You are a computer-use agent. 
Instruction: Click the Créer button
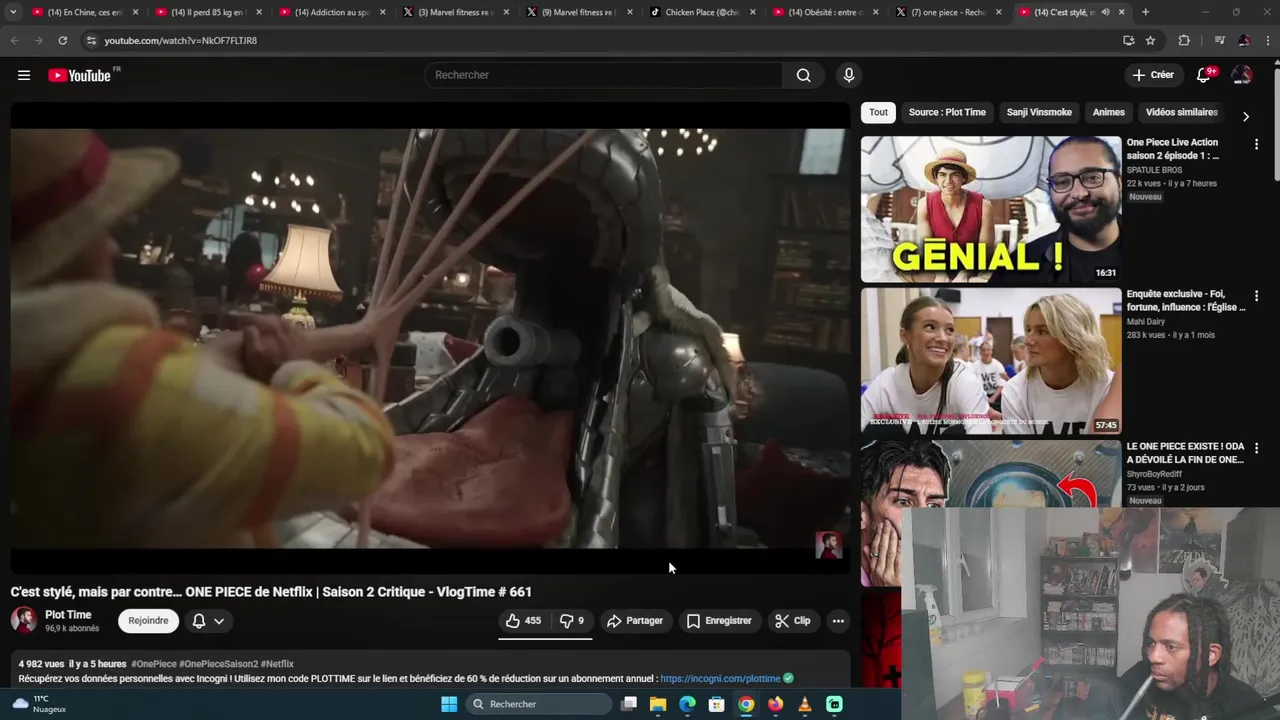1153,75
